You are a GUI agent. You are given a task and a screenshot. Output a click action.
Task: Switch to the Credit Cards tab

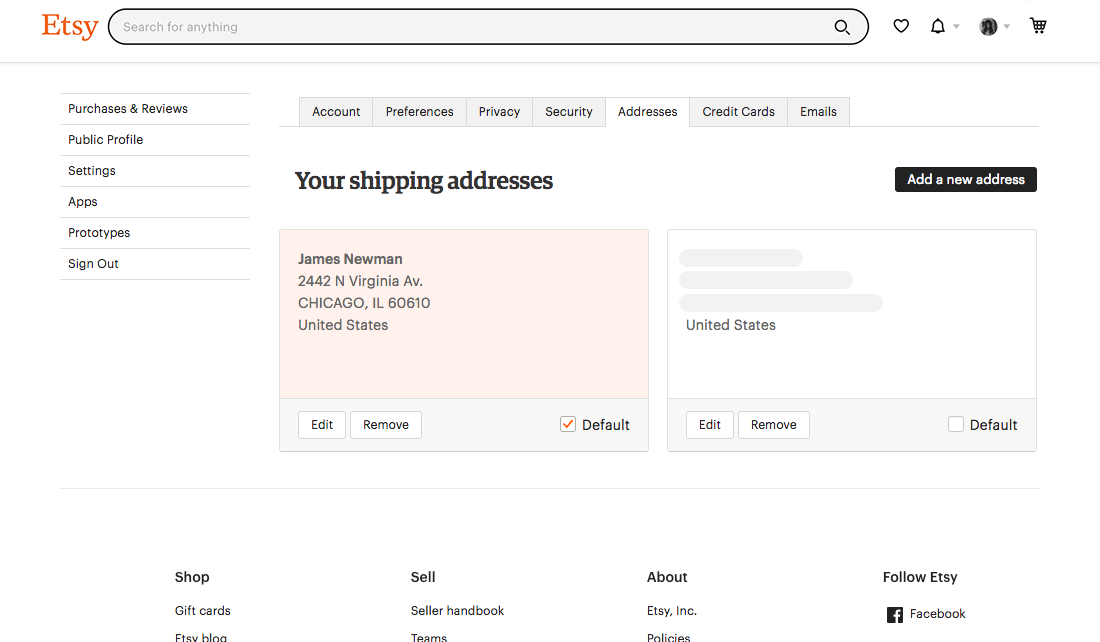click(x=738, y=111)
